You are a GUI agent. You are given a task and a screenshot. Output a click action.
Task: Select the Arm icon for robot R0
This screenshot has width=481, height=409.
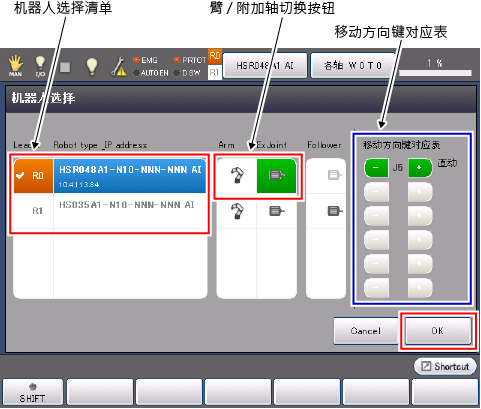[237, 175]
